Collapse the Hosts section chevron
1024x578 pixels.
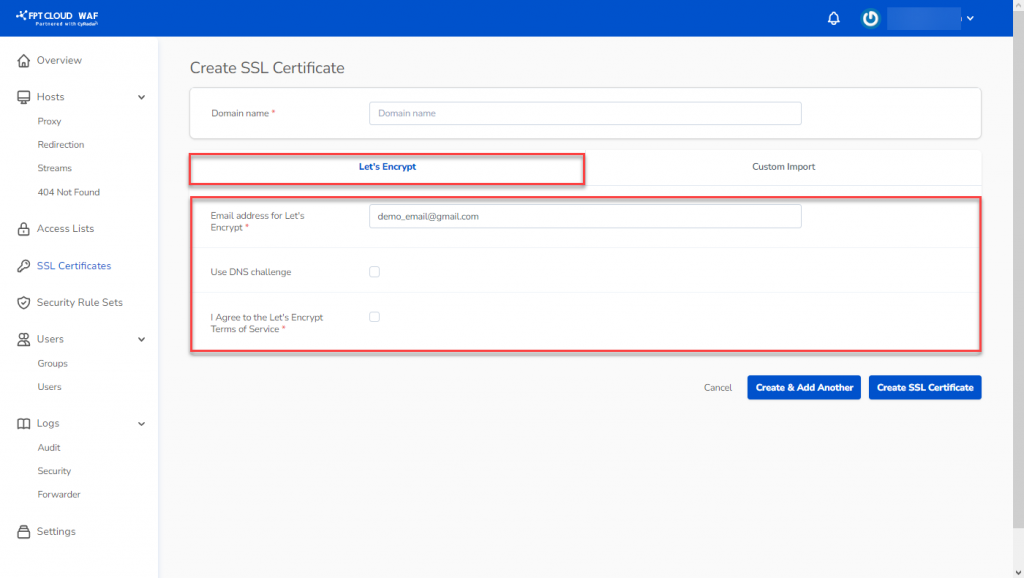click(141, 97)
